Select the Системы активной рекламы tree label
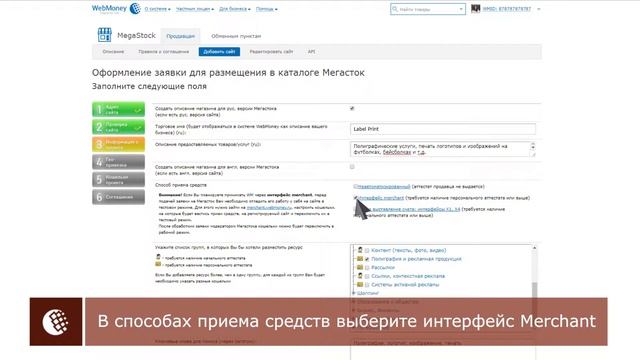This screenshot has width=640, height=360. [405, 284]
